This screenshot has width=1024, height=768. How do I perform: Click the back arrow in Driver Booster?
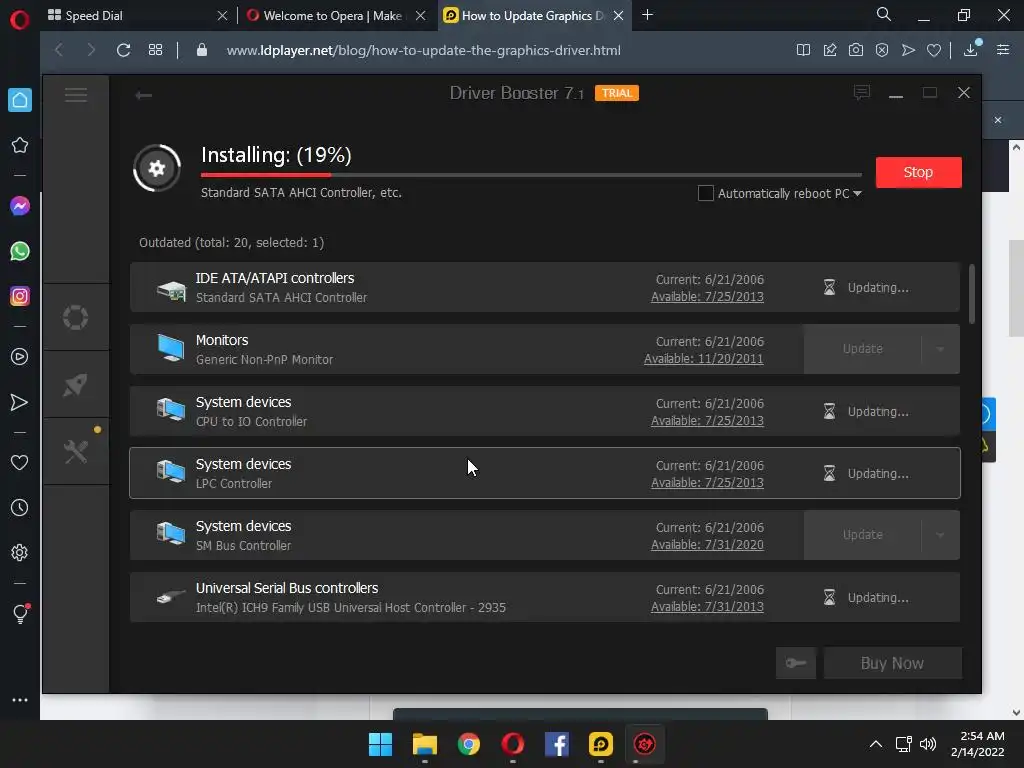[144, 95]
